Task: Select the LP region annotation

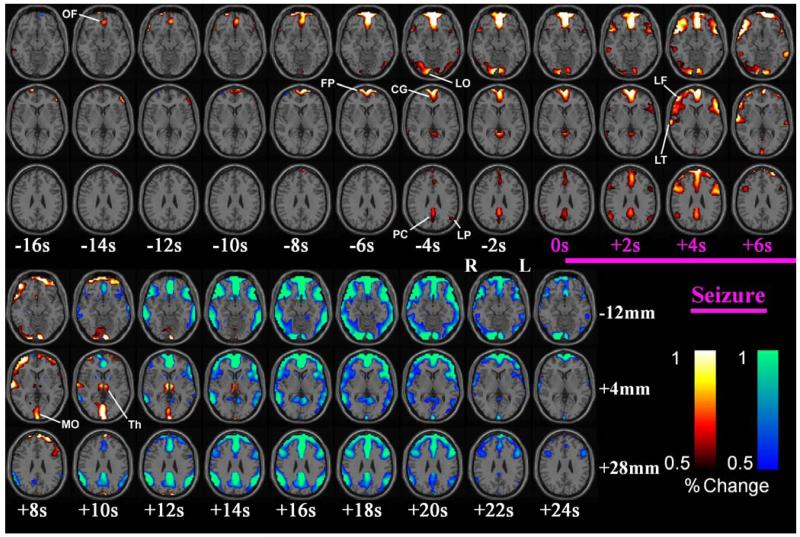Action: 463,235
